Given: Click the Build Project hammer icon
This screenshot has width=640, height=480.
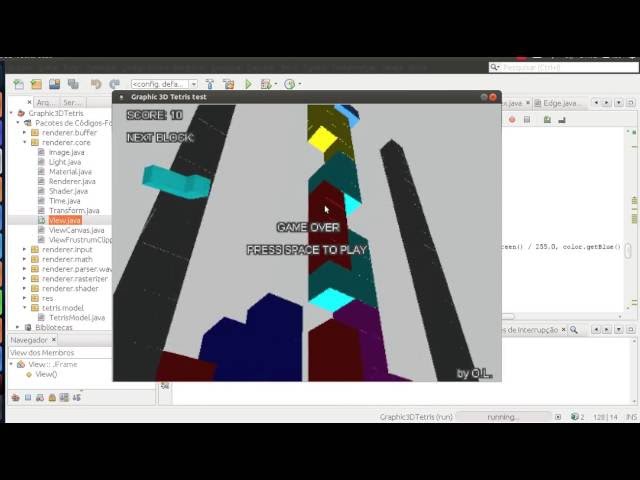Looking at the screenshot, I should [210, 84].
